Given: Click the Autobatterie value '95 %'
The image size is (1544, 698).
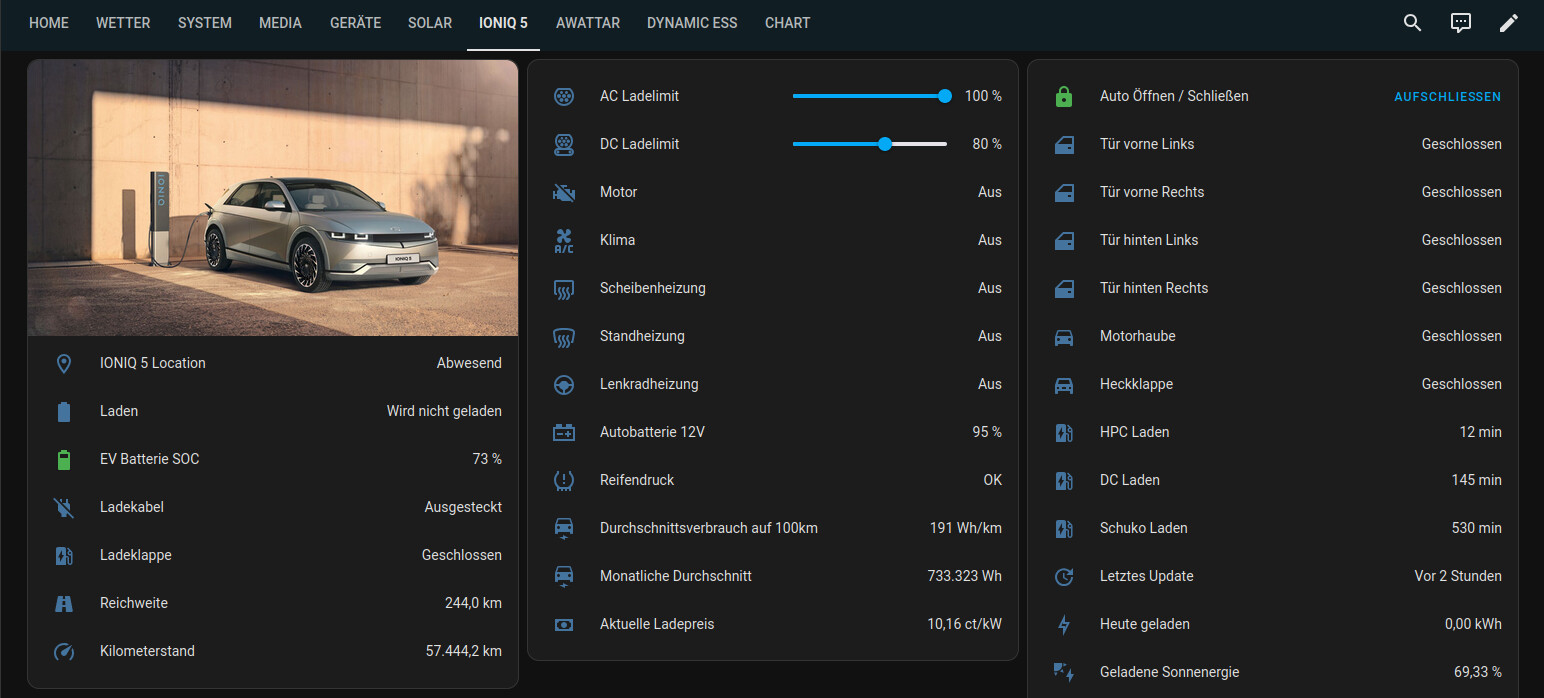Looking at the screenshot, I should click(x=987, y=432).
